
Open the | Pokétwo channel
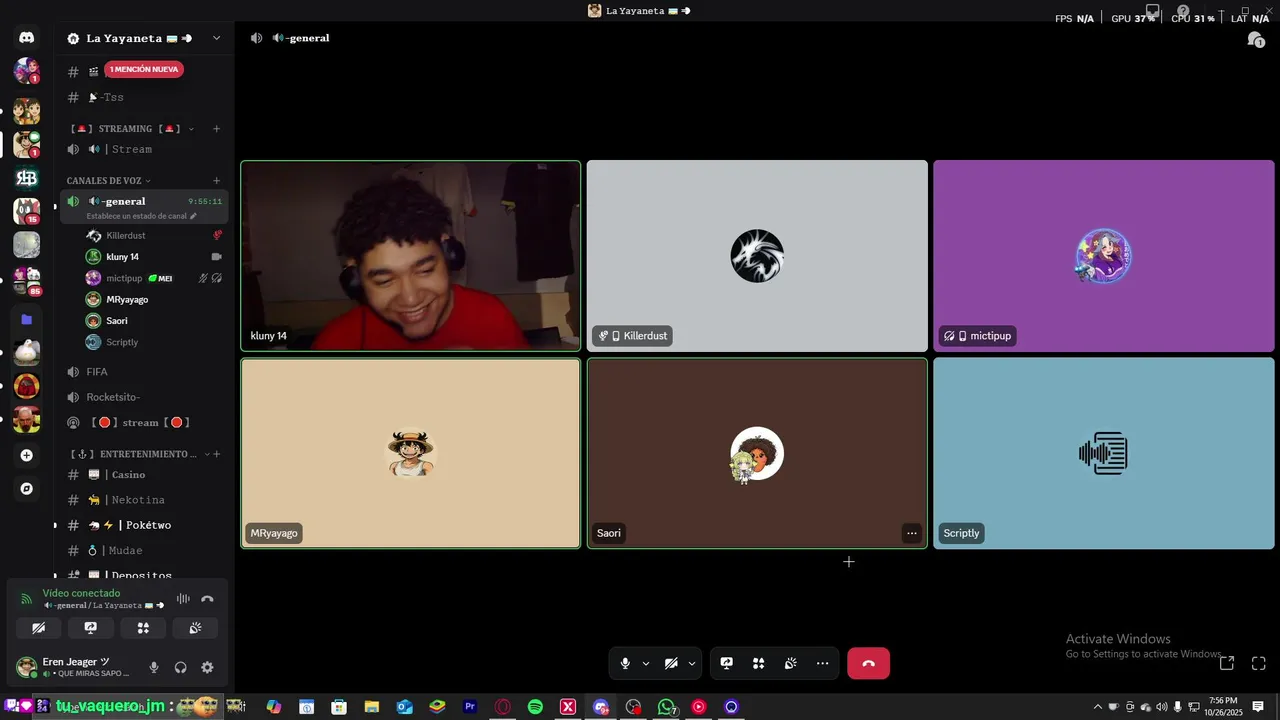pyautogui.click(x=144, y=525)
